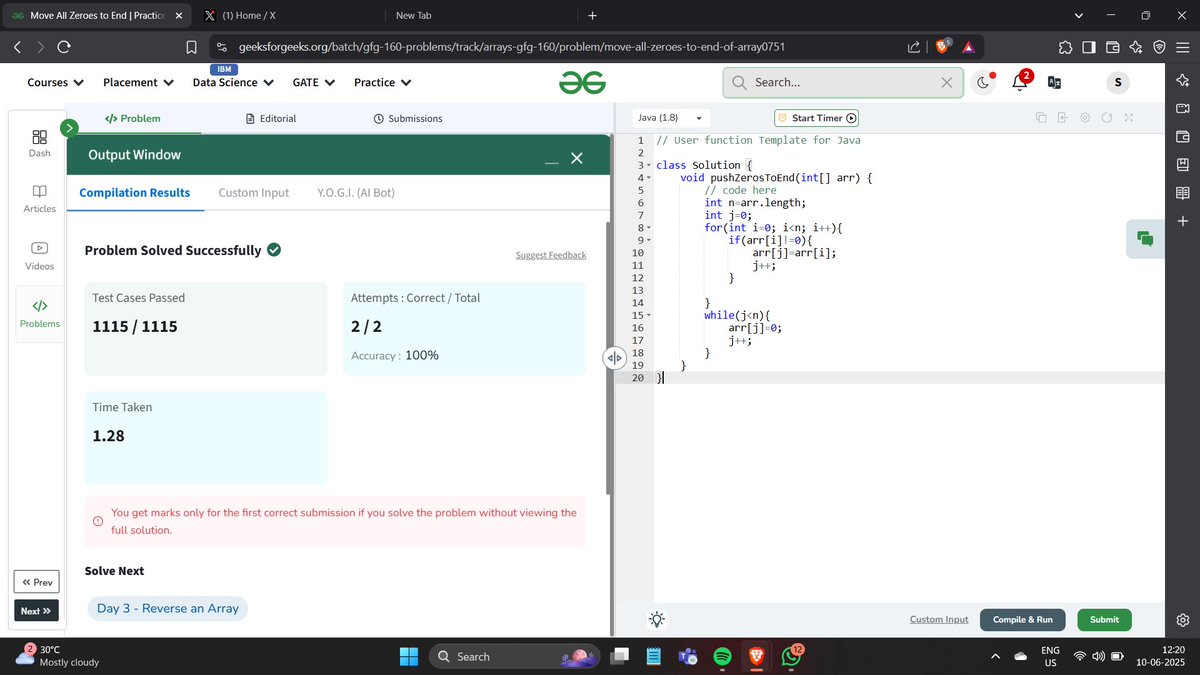Select Problems in the left sidebar
This screenshot has height=675, width=1200.
(39, 311)
